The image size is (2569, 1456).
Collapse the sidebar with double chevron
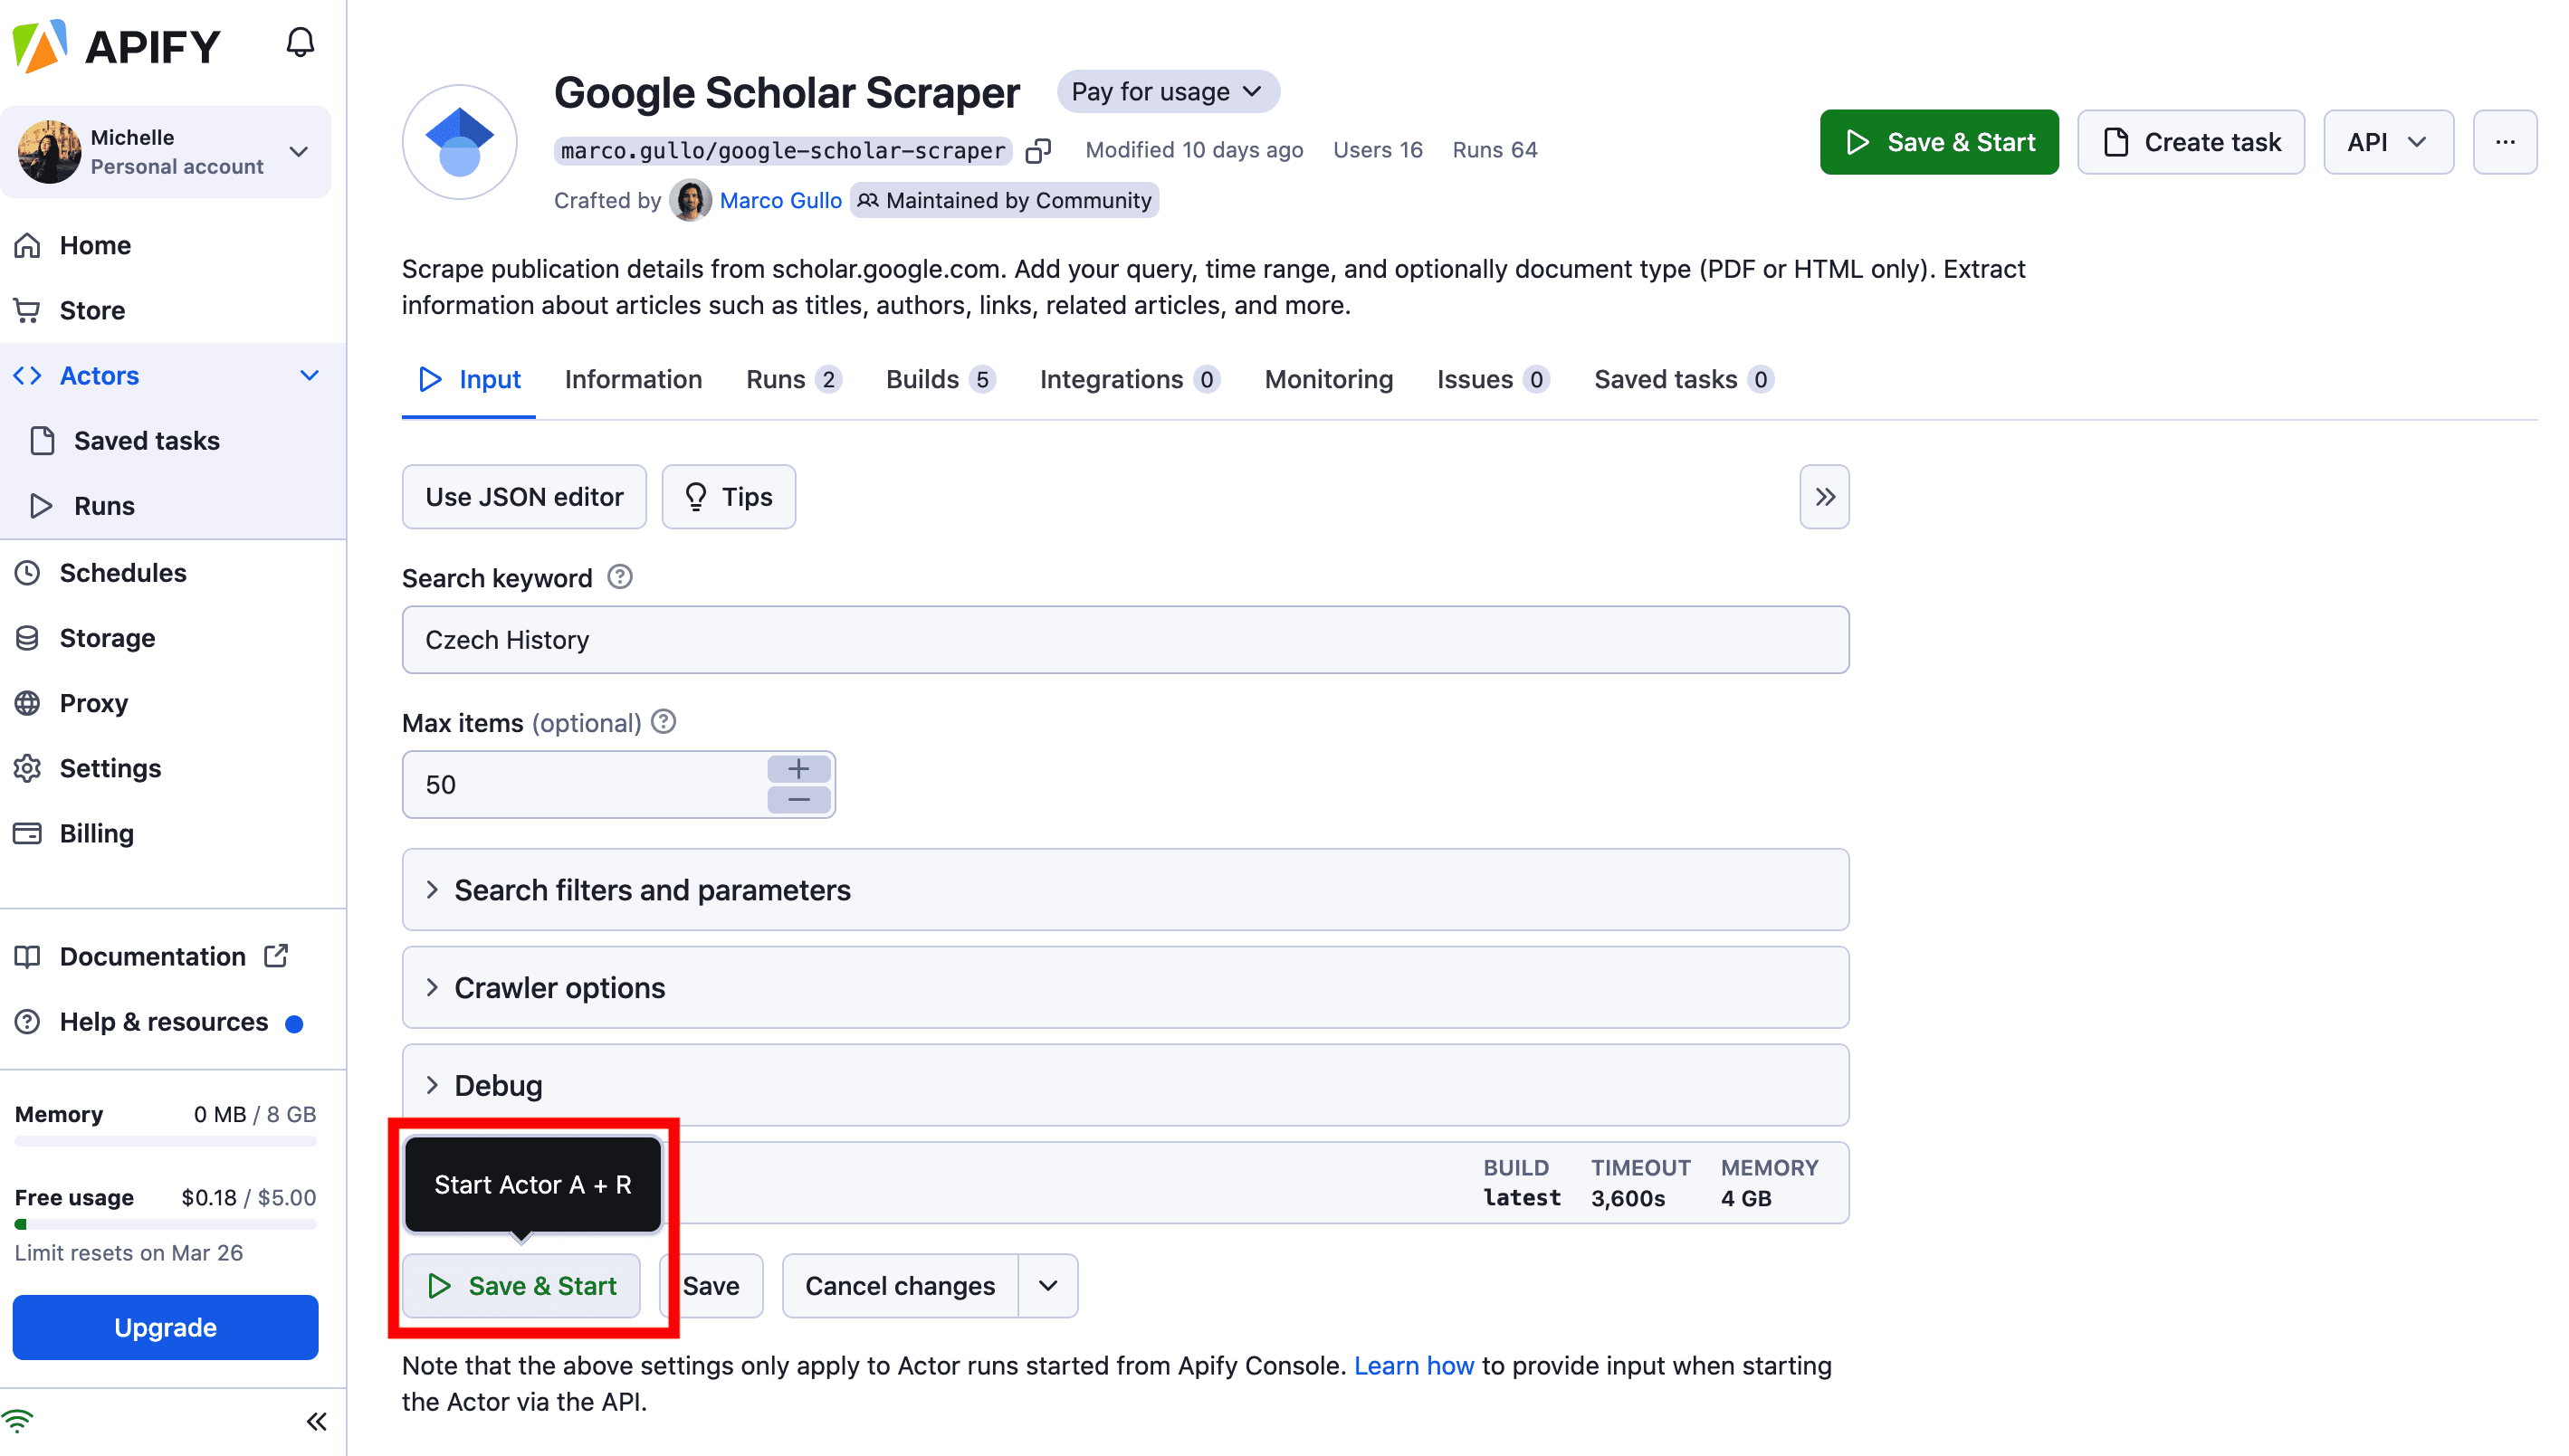click(x=317, y=1421)
